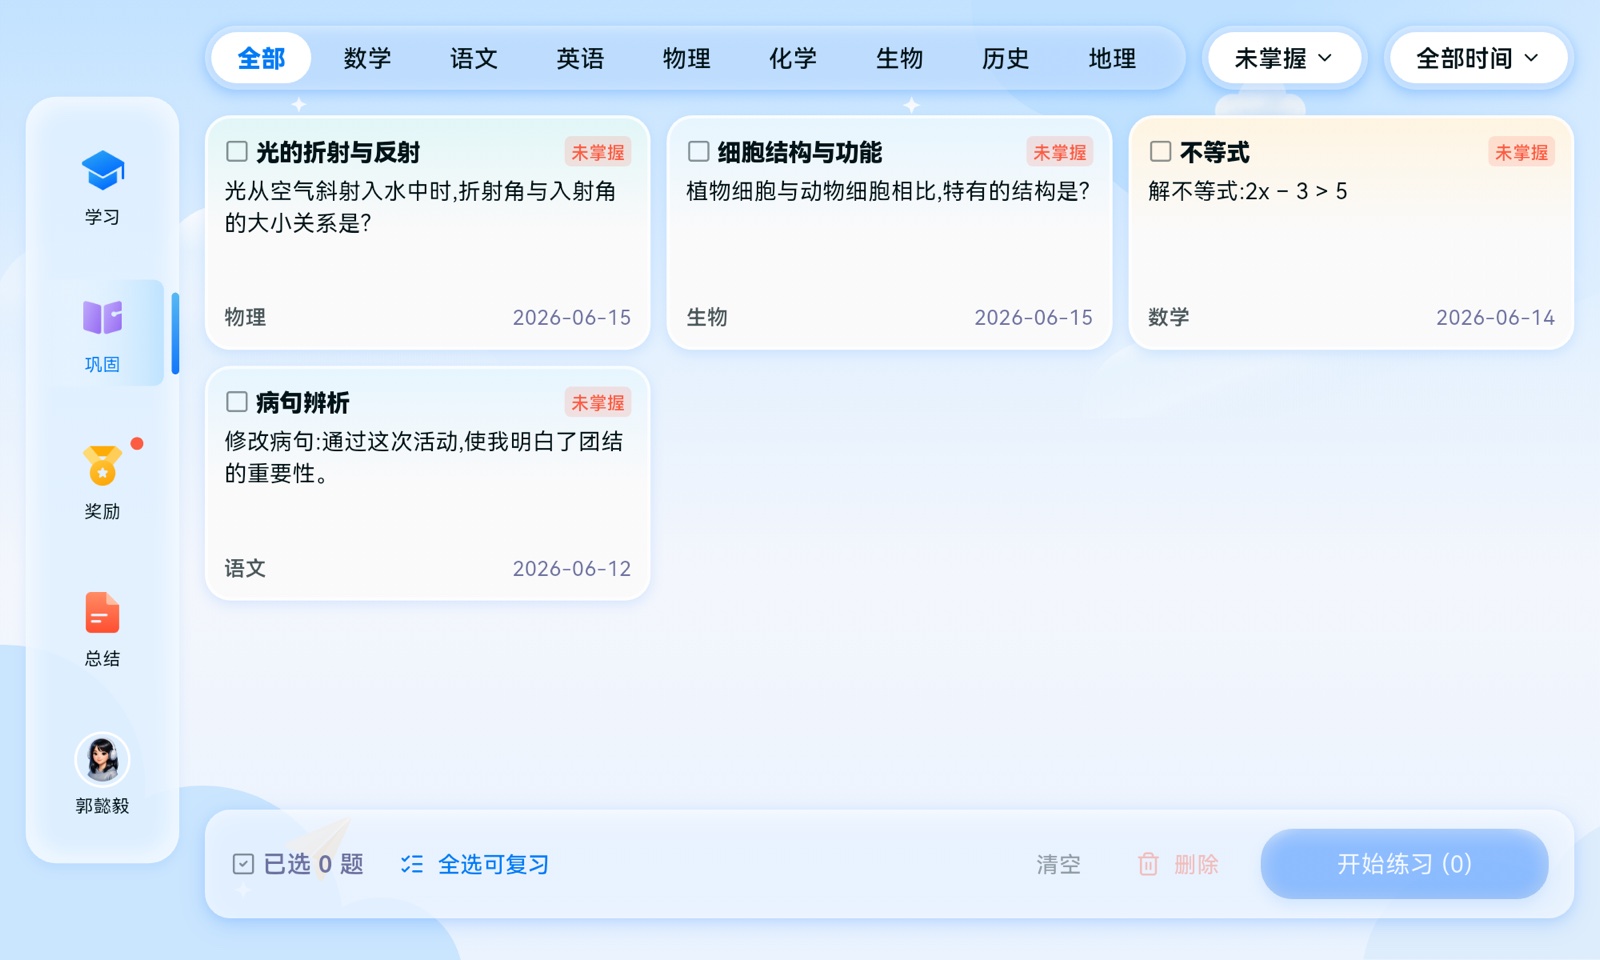The image size is (1600, 960).
Task: Expand the 全部时间 time filter dropdown
Action: (1478, 59)
